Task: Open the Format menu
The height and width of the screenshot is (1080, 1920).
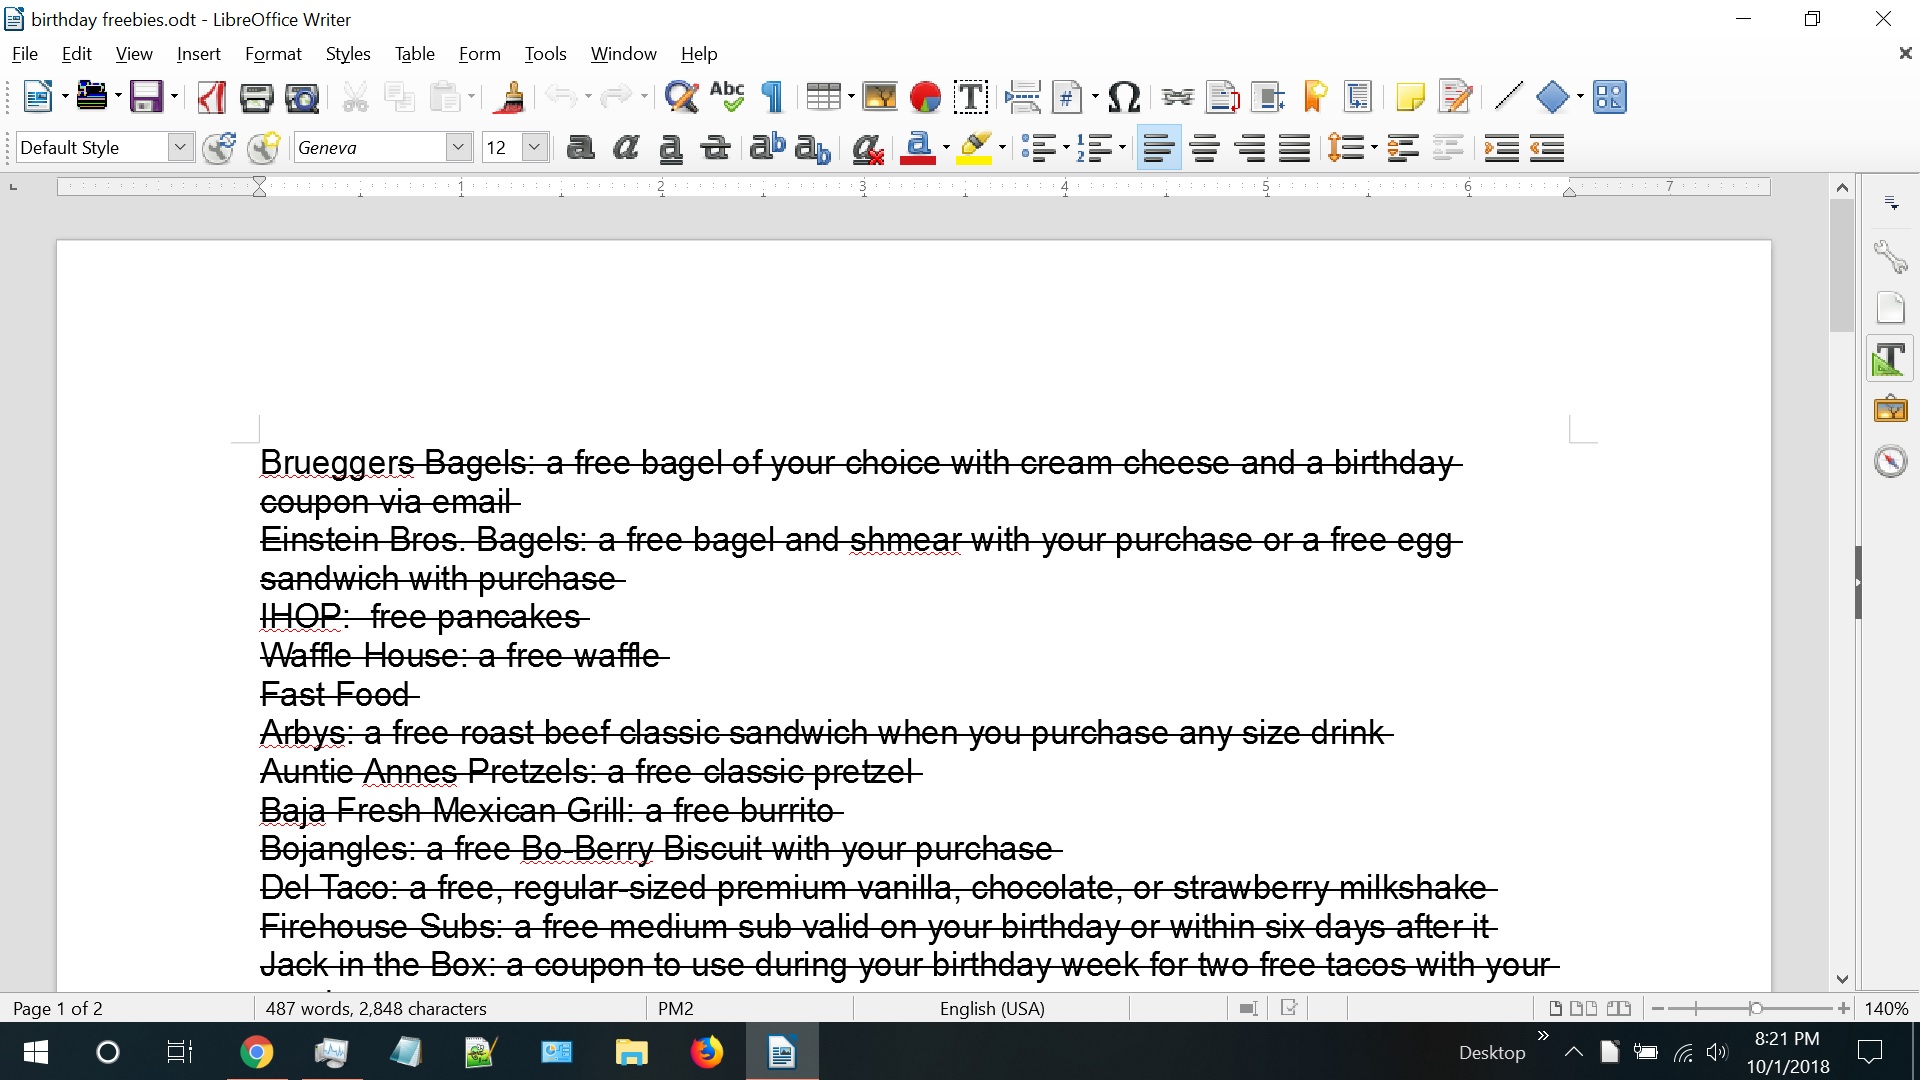Action: (273, 54)
